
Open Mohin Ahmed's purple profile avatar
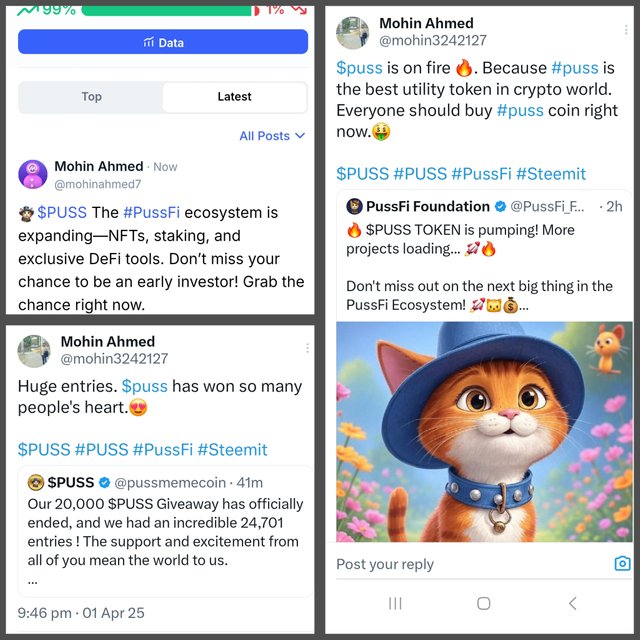pyautogui.click(x=33, y=174)
